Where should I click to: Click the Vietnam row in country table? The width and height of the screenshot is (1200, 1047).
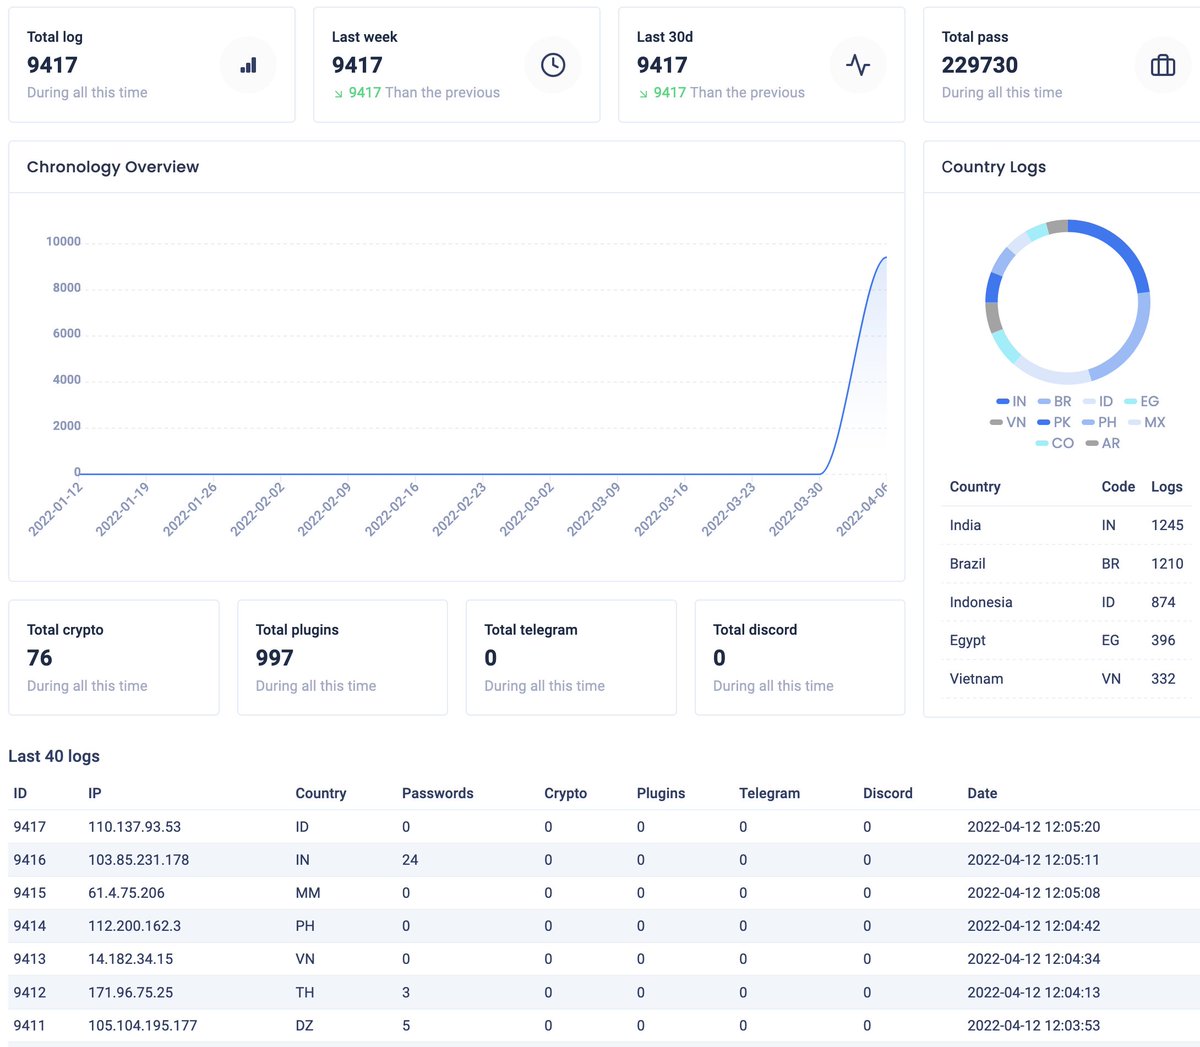1066,679
